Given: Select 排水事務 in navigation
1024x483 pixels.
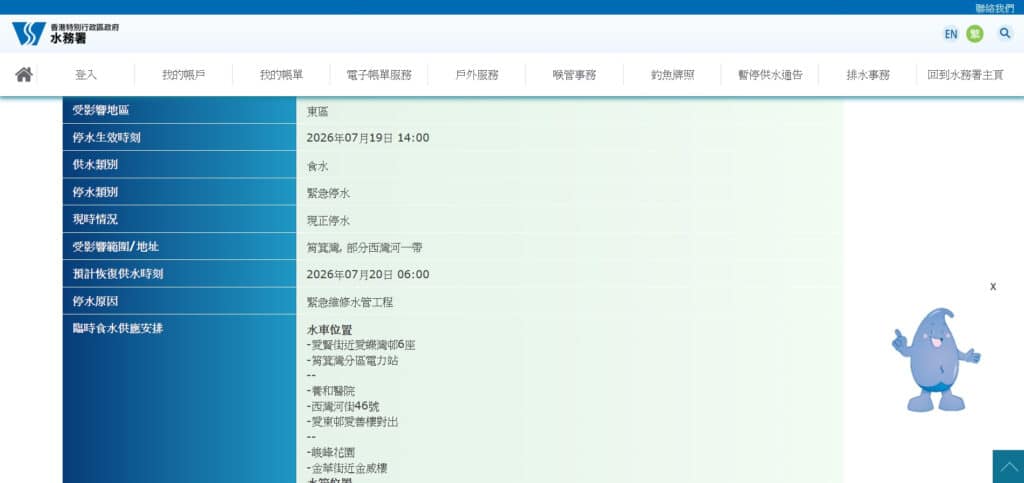Looking at the screenshot, I should [867, 74].
